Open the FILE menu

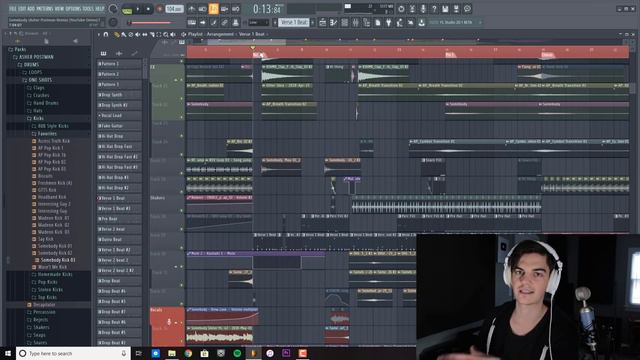click(x=13, y=9)
